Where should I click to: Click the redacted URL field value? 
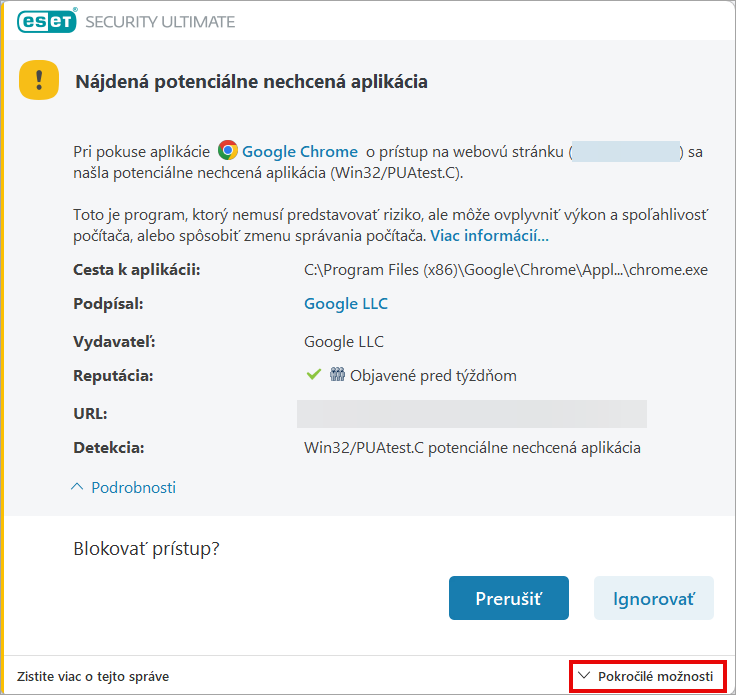point(471,414)
